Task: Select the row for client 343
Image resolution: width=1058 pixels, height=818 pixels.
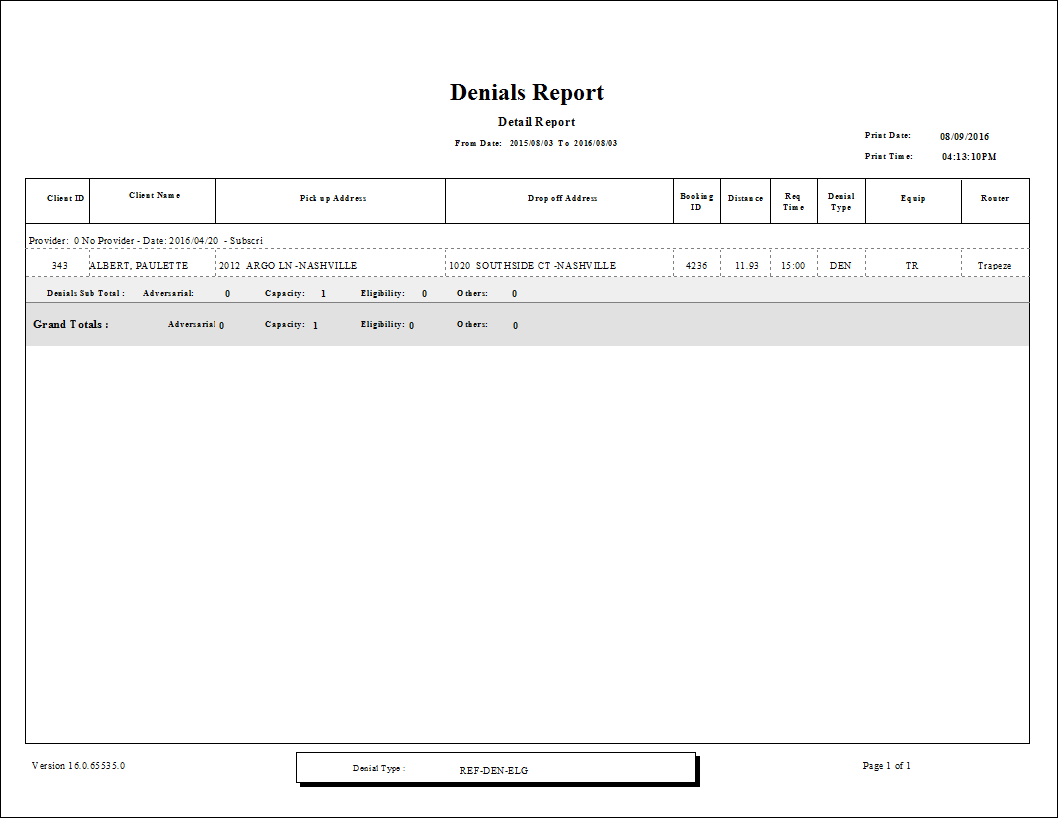Action: coord(58,264)
